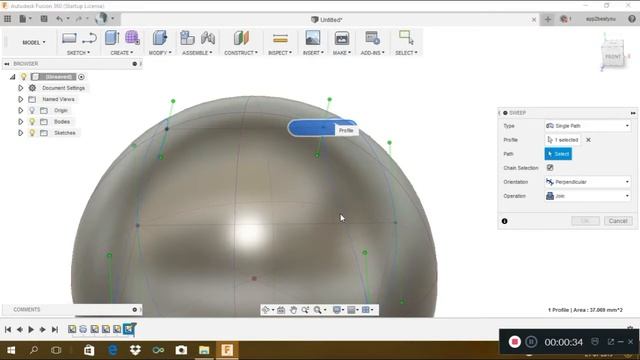
Task: Activate the root component radio button
Action: 81,77
